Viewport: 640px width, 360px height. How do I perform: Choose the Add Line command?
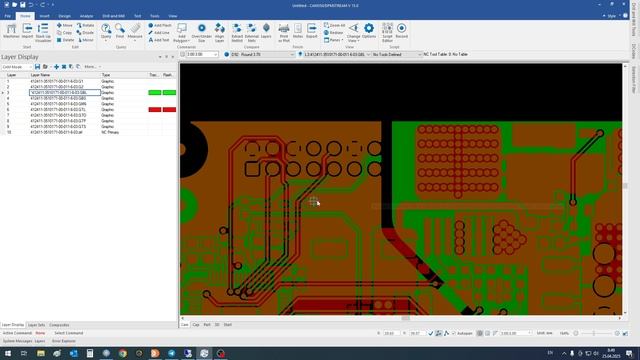pyautogui.click(x=159, y=33)
